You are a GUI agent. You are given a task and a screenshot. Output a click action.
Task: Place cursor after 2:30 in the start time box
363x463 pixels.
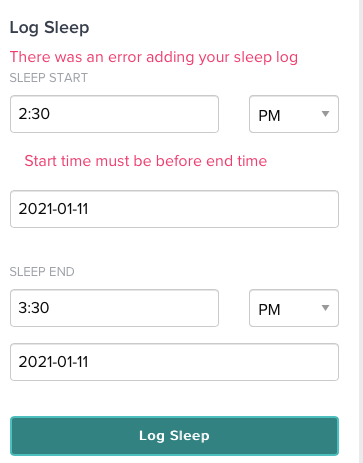point(51,114)
